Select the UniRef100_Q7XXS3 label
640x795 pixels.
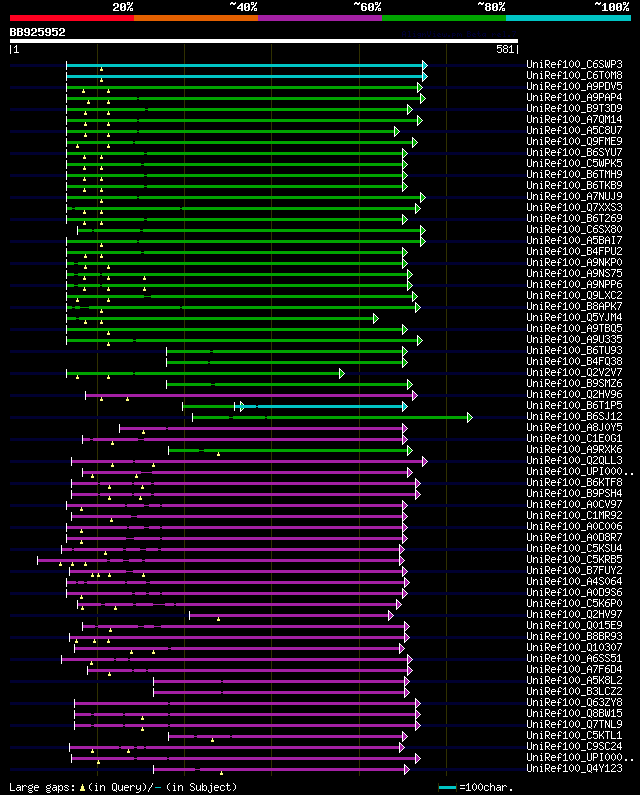pyautogui.click(x=574, y=207)
